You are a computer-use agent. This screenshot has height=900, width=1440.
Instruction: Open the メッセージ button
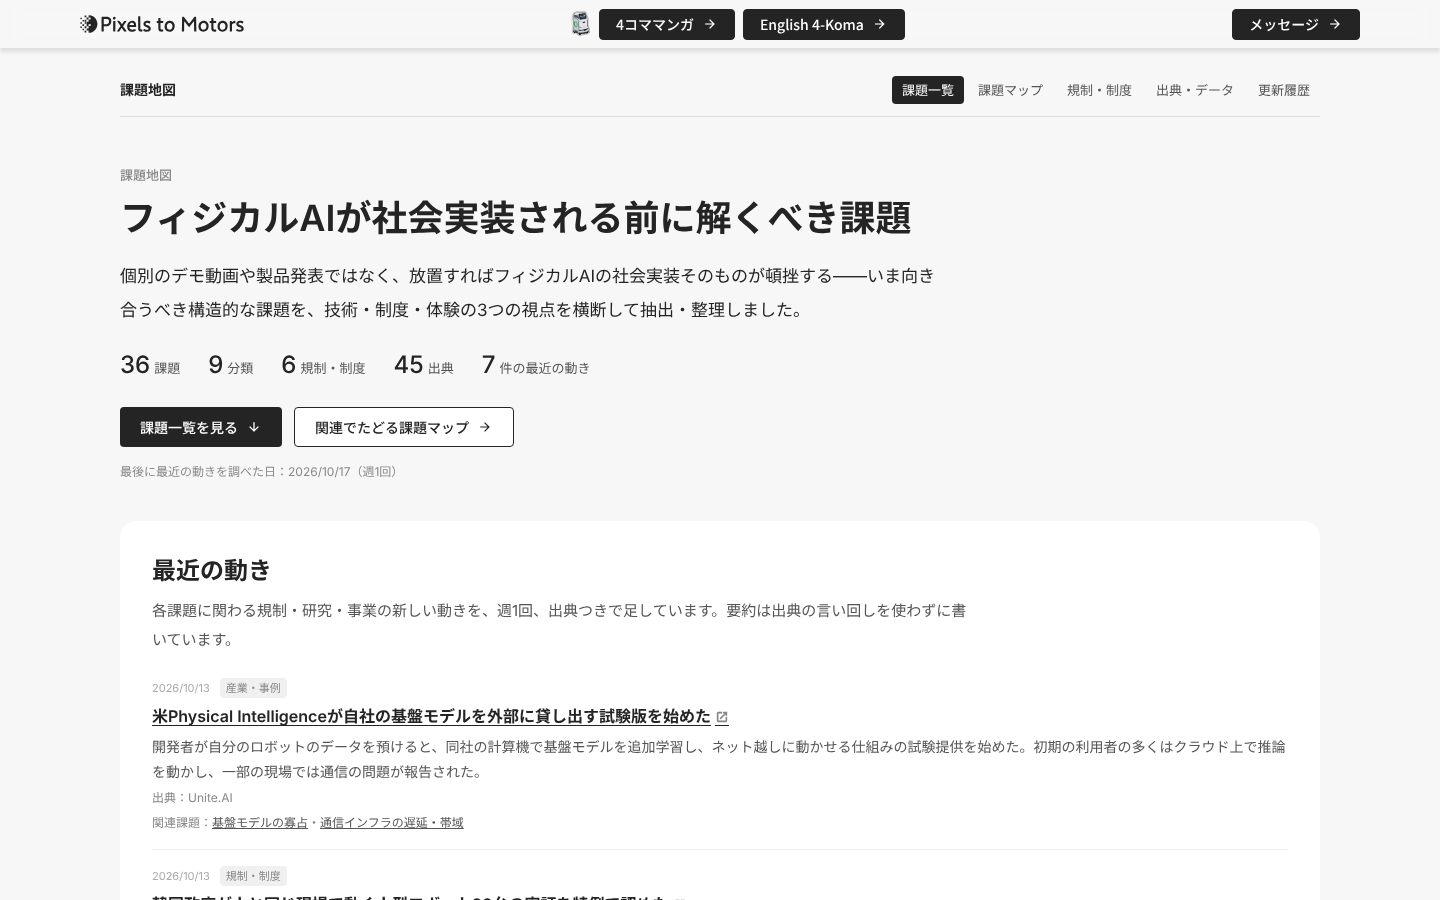tap(1296, 24)
